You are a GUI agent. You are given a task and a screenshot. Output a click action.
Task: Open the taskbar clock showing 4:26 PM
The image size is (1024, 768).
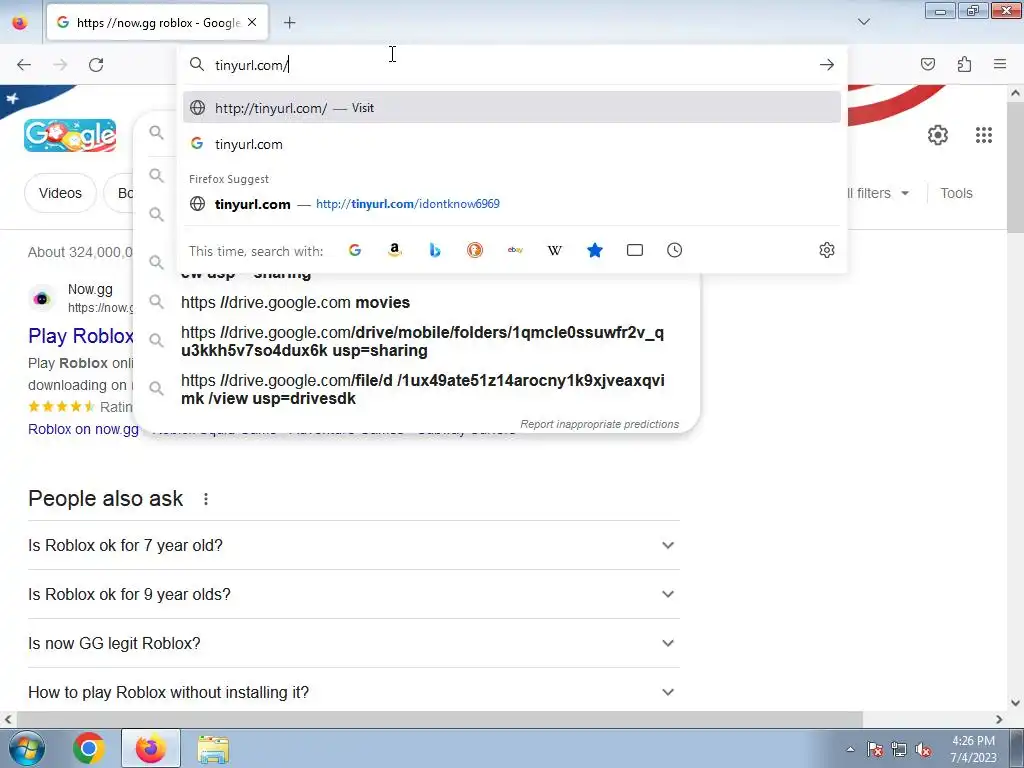click(x=973, y=749)
